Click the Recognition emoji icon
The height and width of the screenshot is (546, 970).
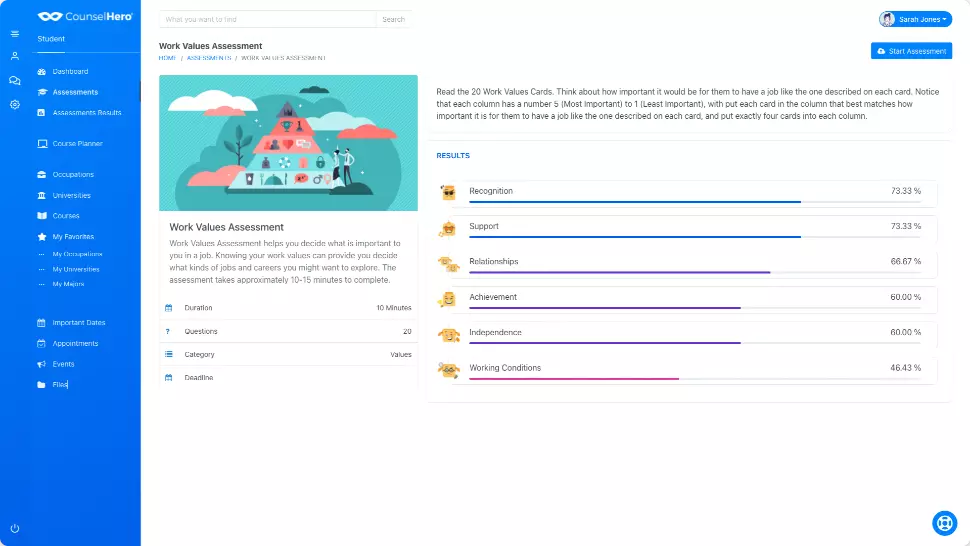click(448, 193)
